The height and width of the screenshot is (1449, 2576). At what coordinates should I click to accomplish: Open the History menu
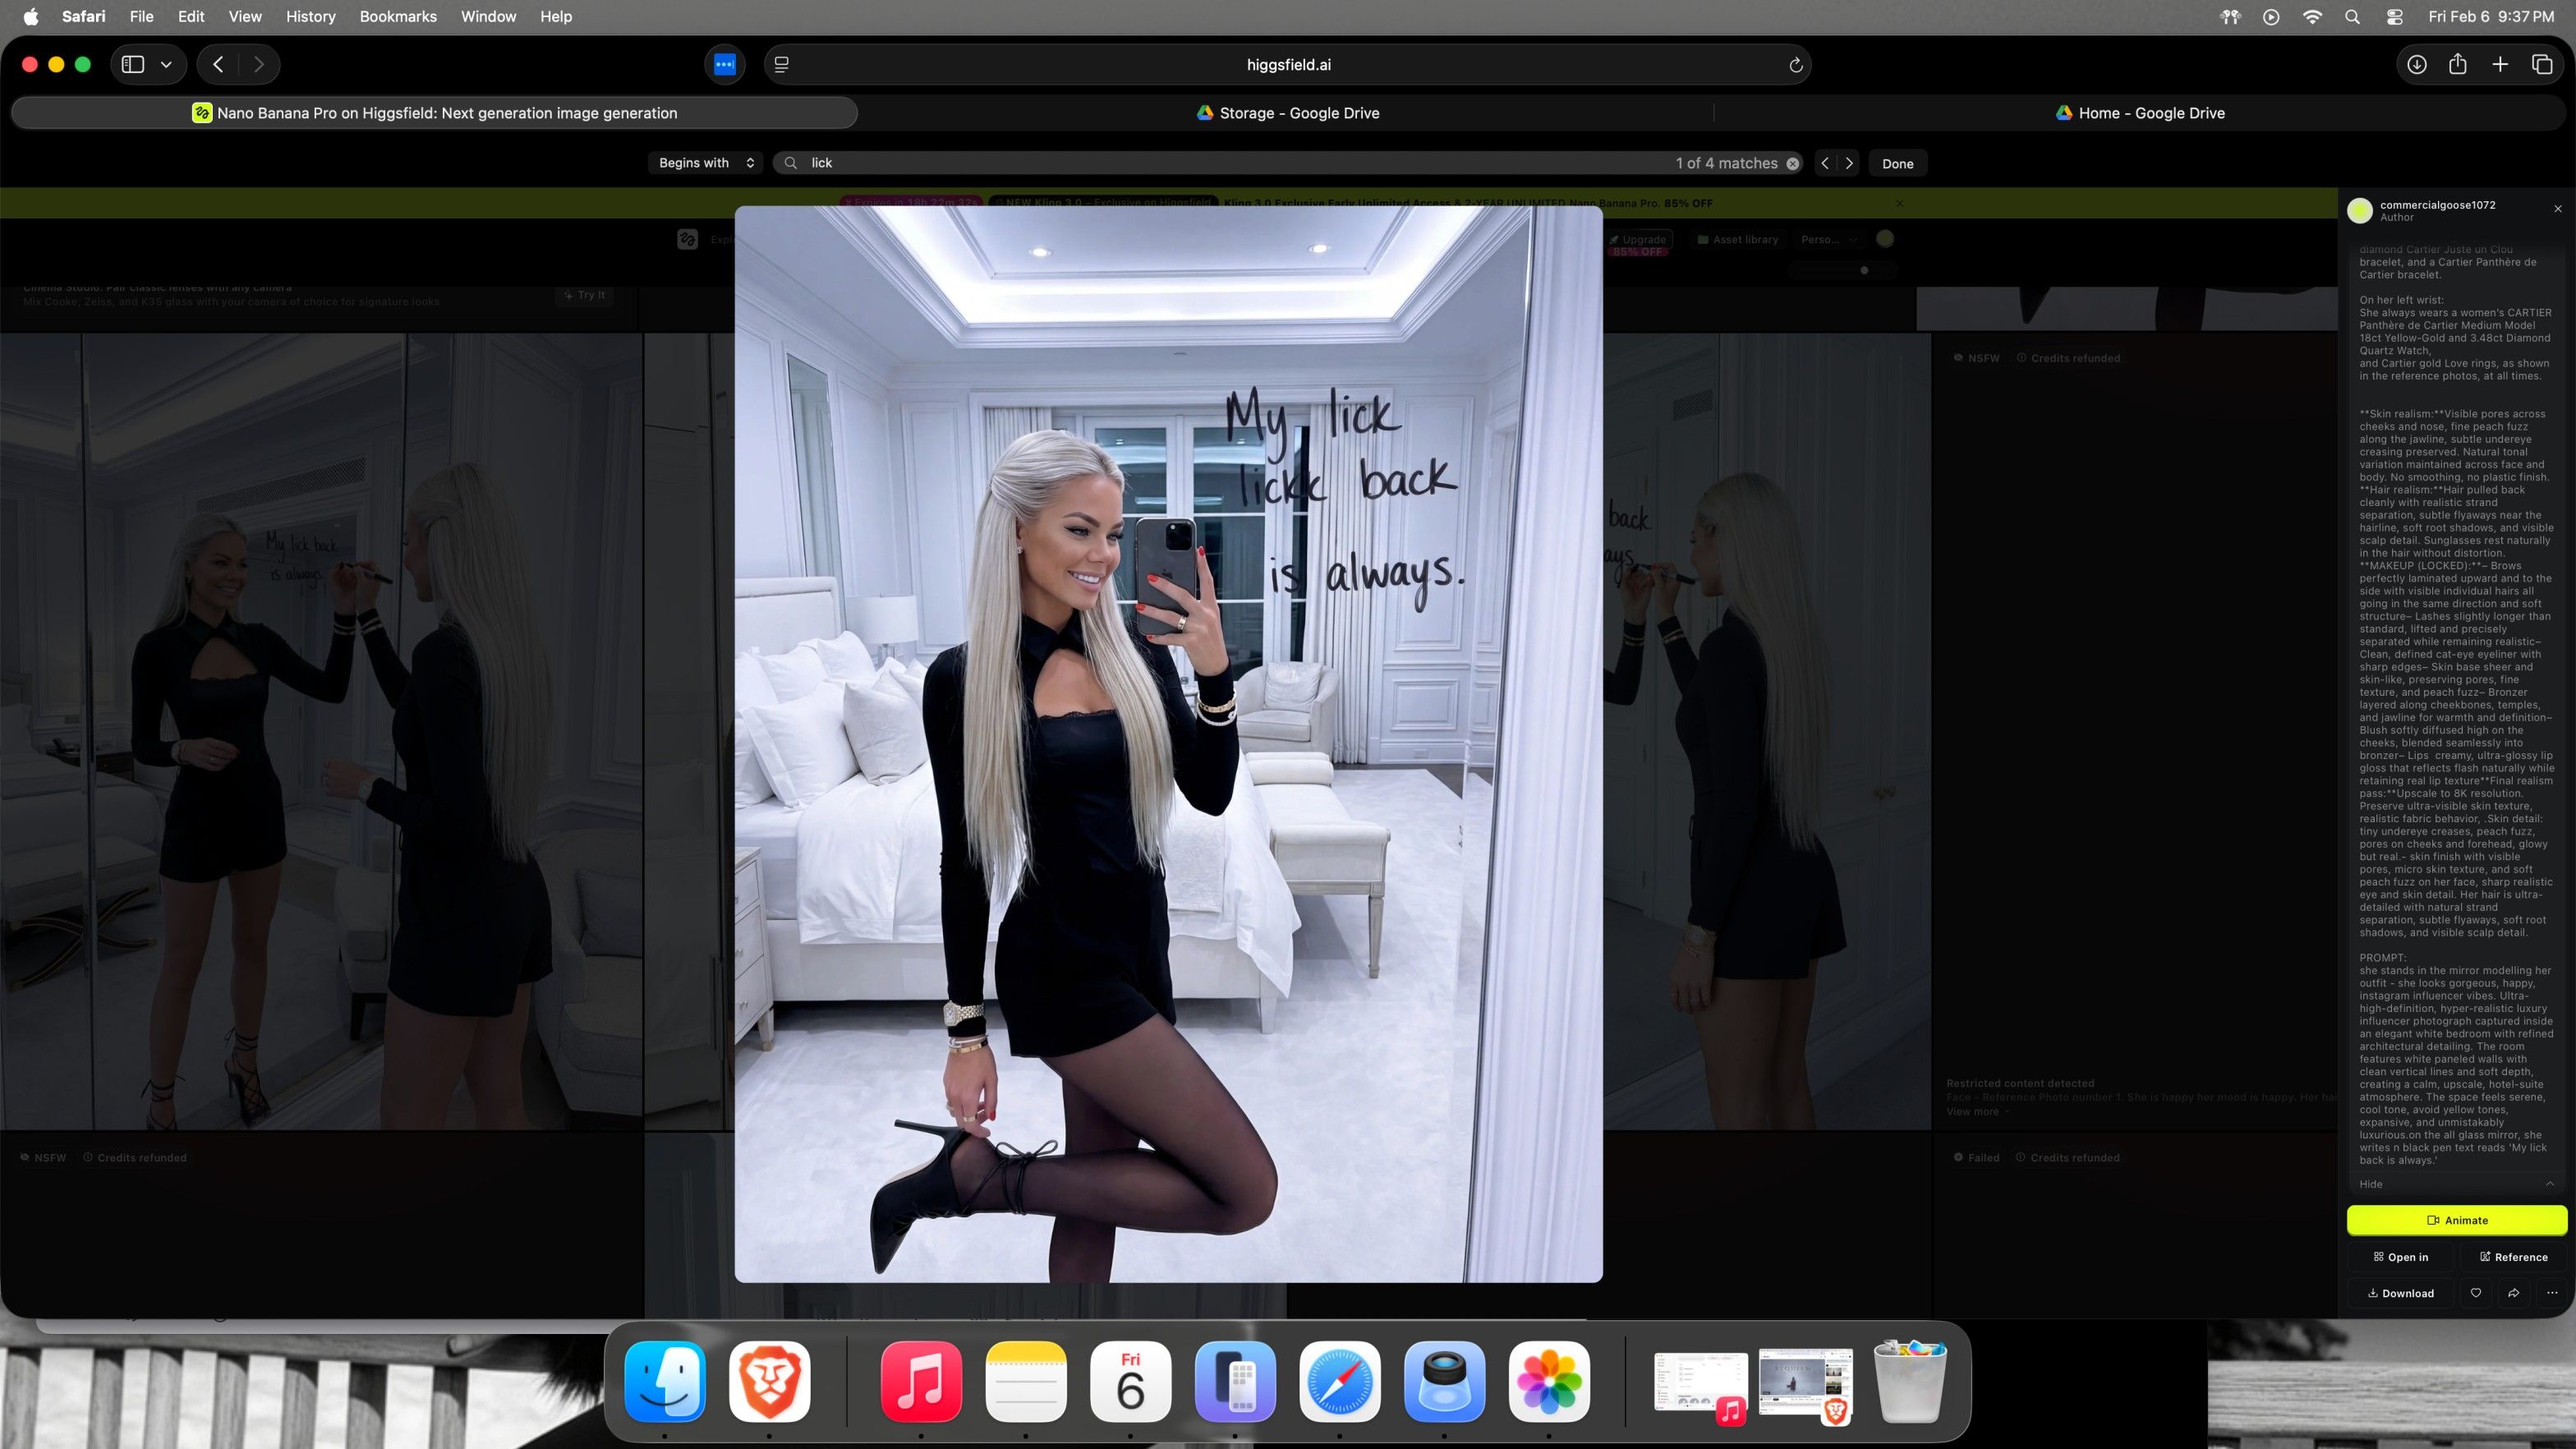[x=310, y=16]
